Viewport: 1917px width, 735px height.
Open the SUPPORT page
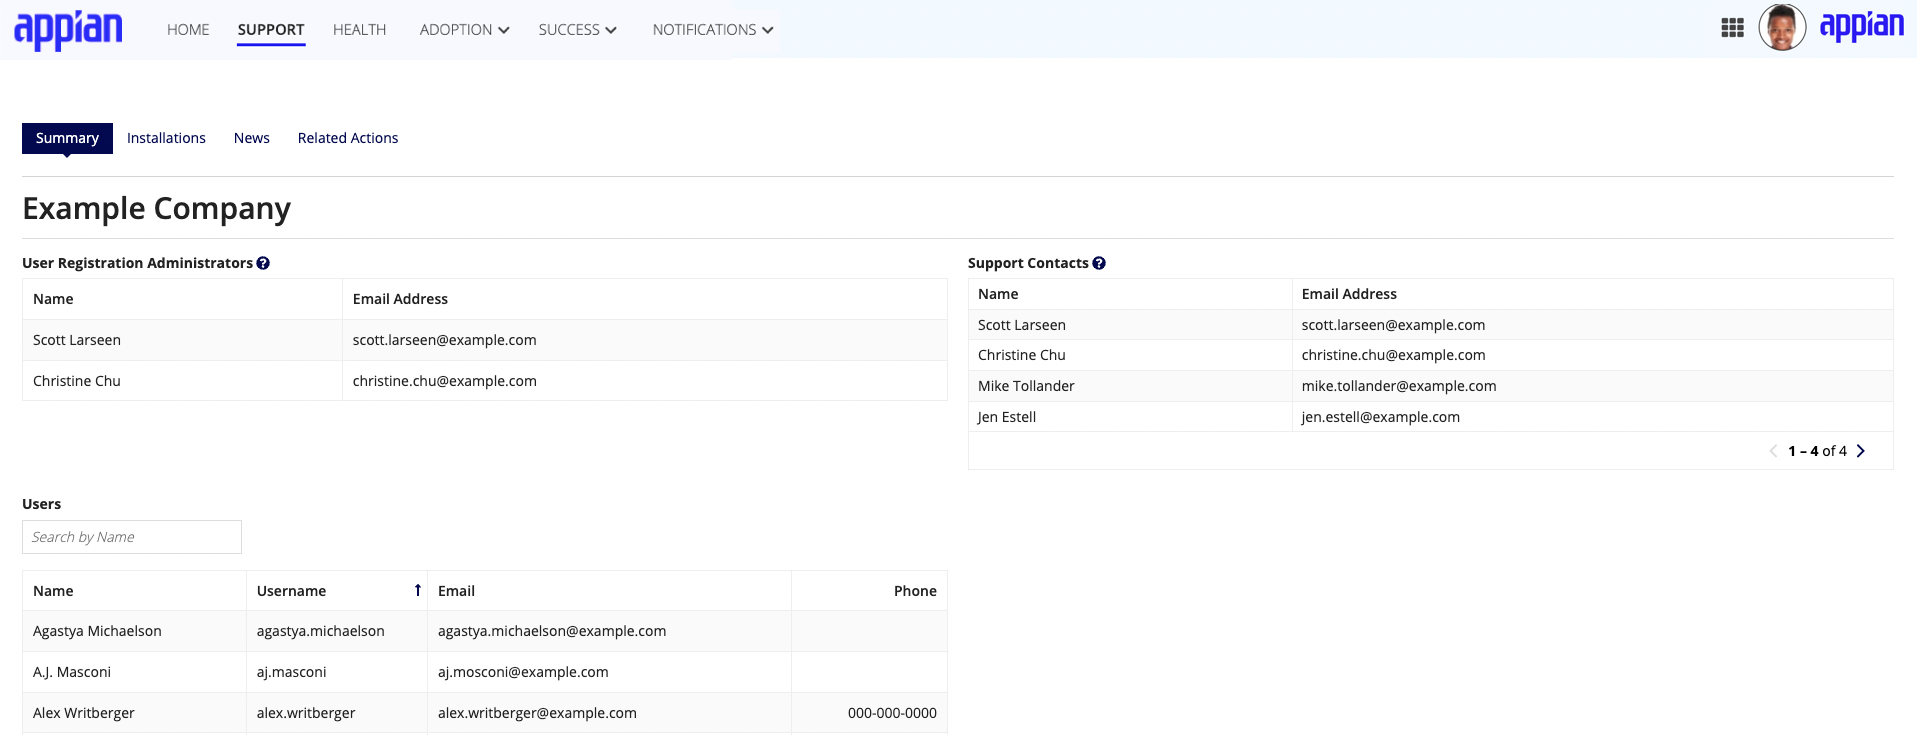[271, 30]
